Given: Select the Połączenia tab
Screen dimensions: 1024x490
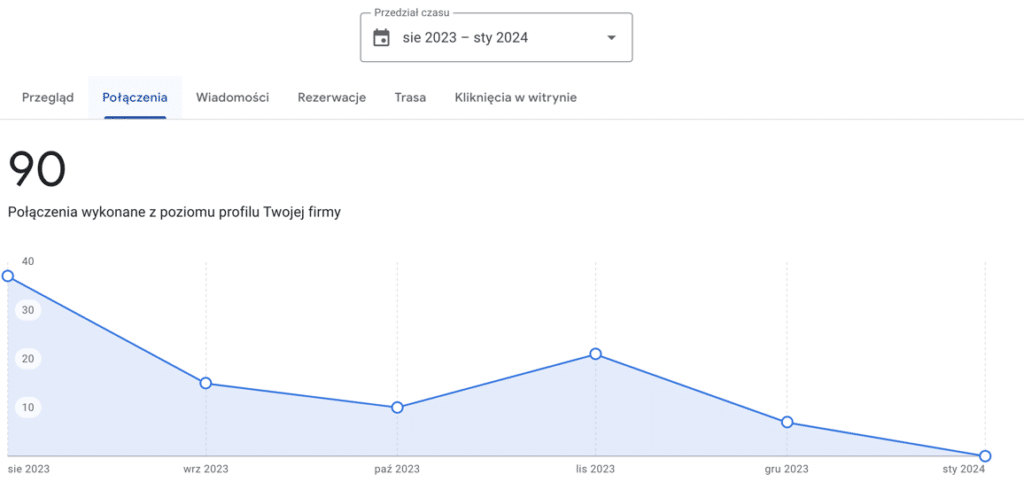Looking at the screenshot, I should pyautogui.click(x=135, y=97).
